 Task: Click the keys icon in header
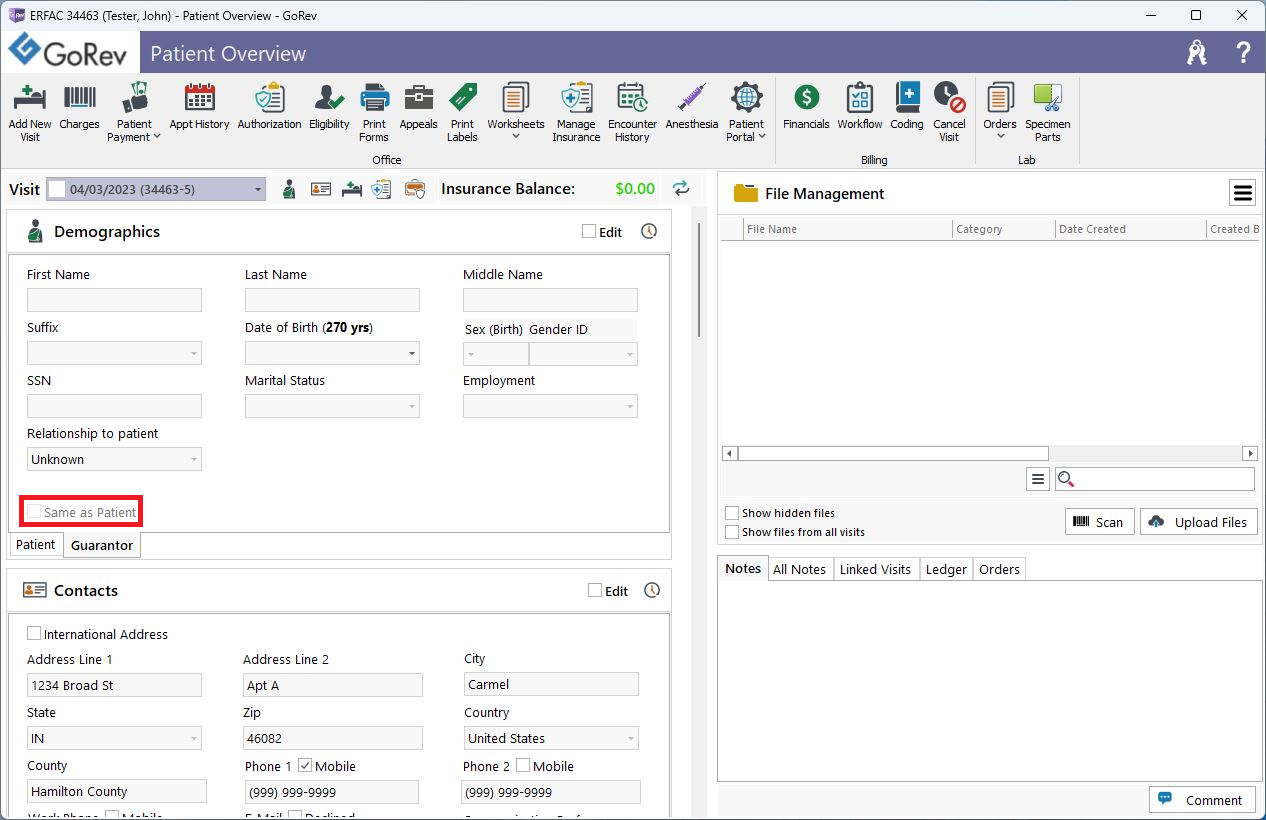tap(1197, 53)
